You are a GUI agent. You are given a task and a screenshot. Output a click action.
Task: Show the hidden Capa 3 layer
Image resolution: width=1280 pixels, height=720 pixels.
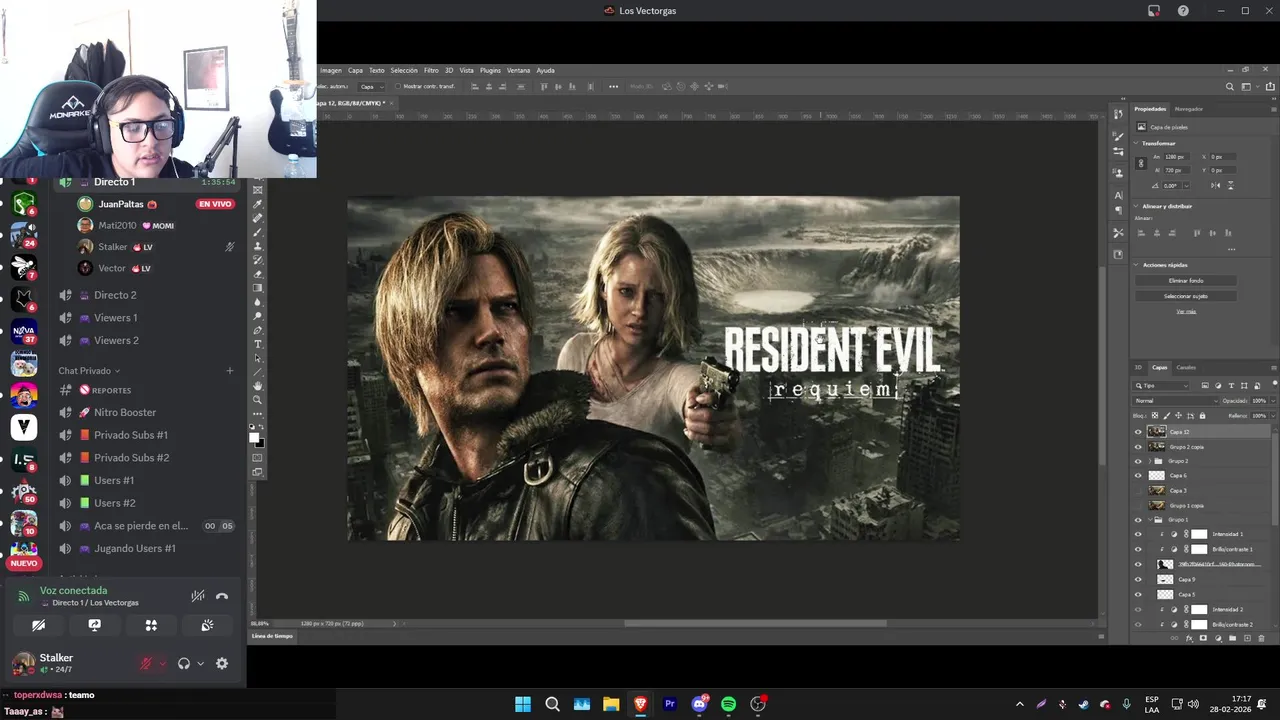1138,491
